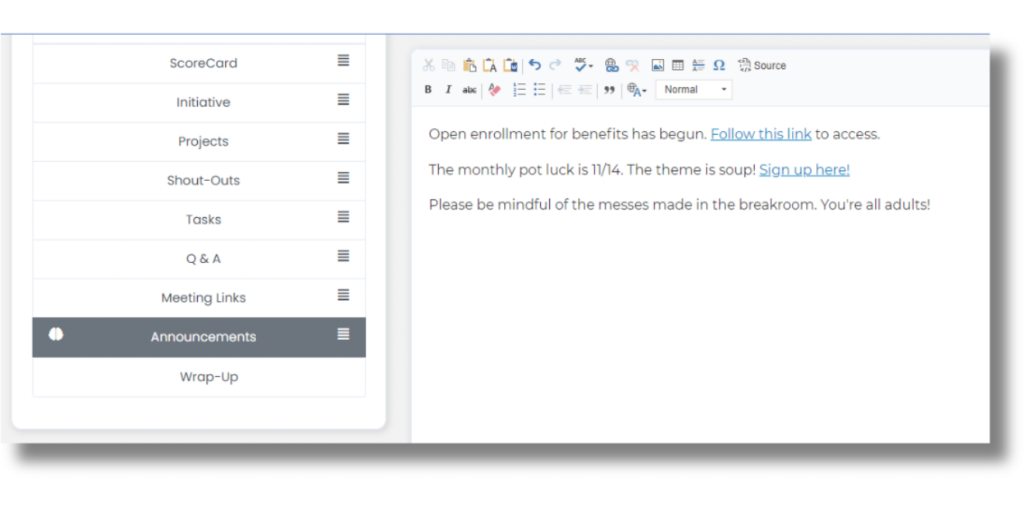Screen dimensions: 1024x512
Task: Apply Italic formatting
Action: click(x=448, y=90)
